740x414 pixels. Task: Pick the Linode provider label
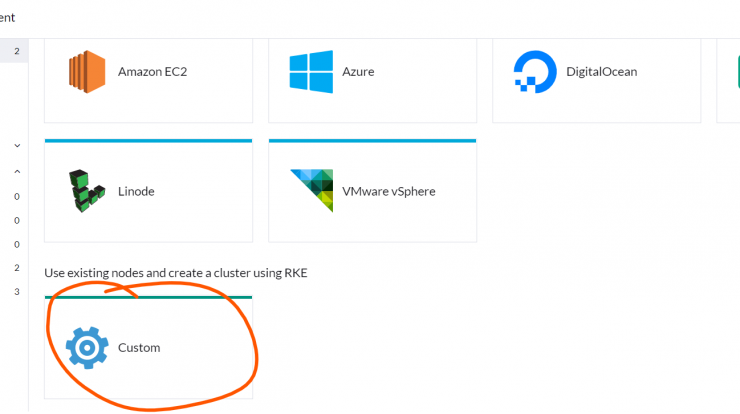click(x=136, y=191)
